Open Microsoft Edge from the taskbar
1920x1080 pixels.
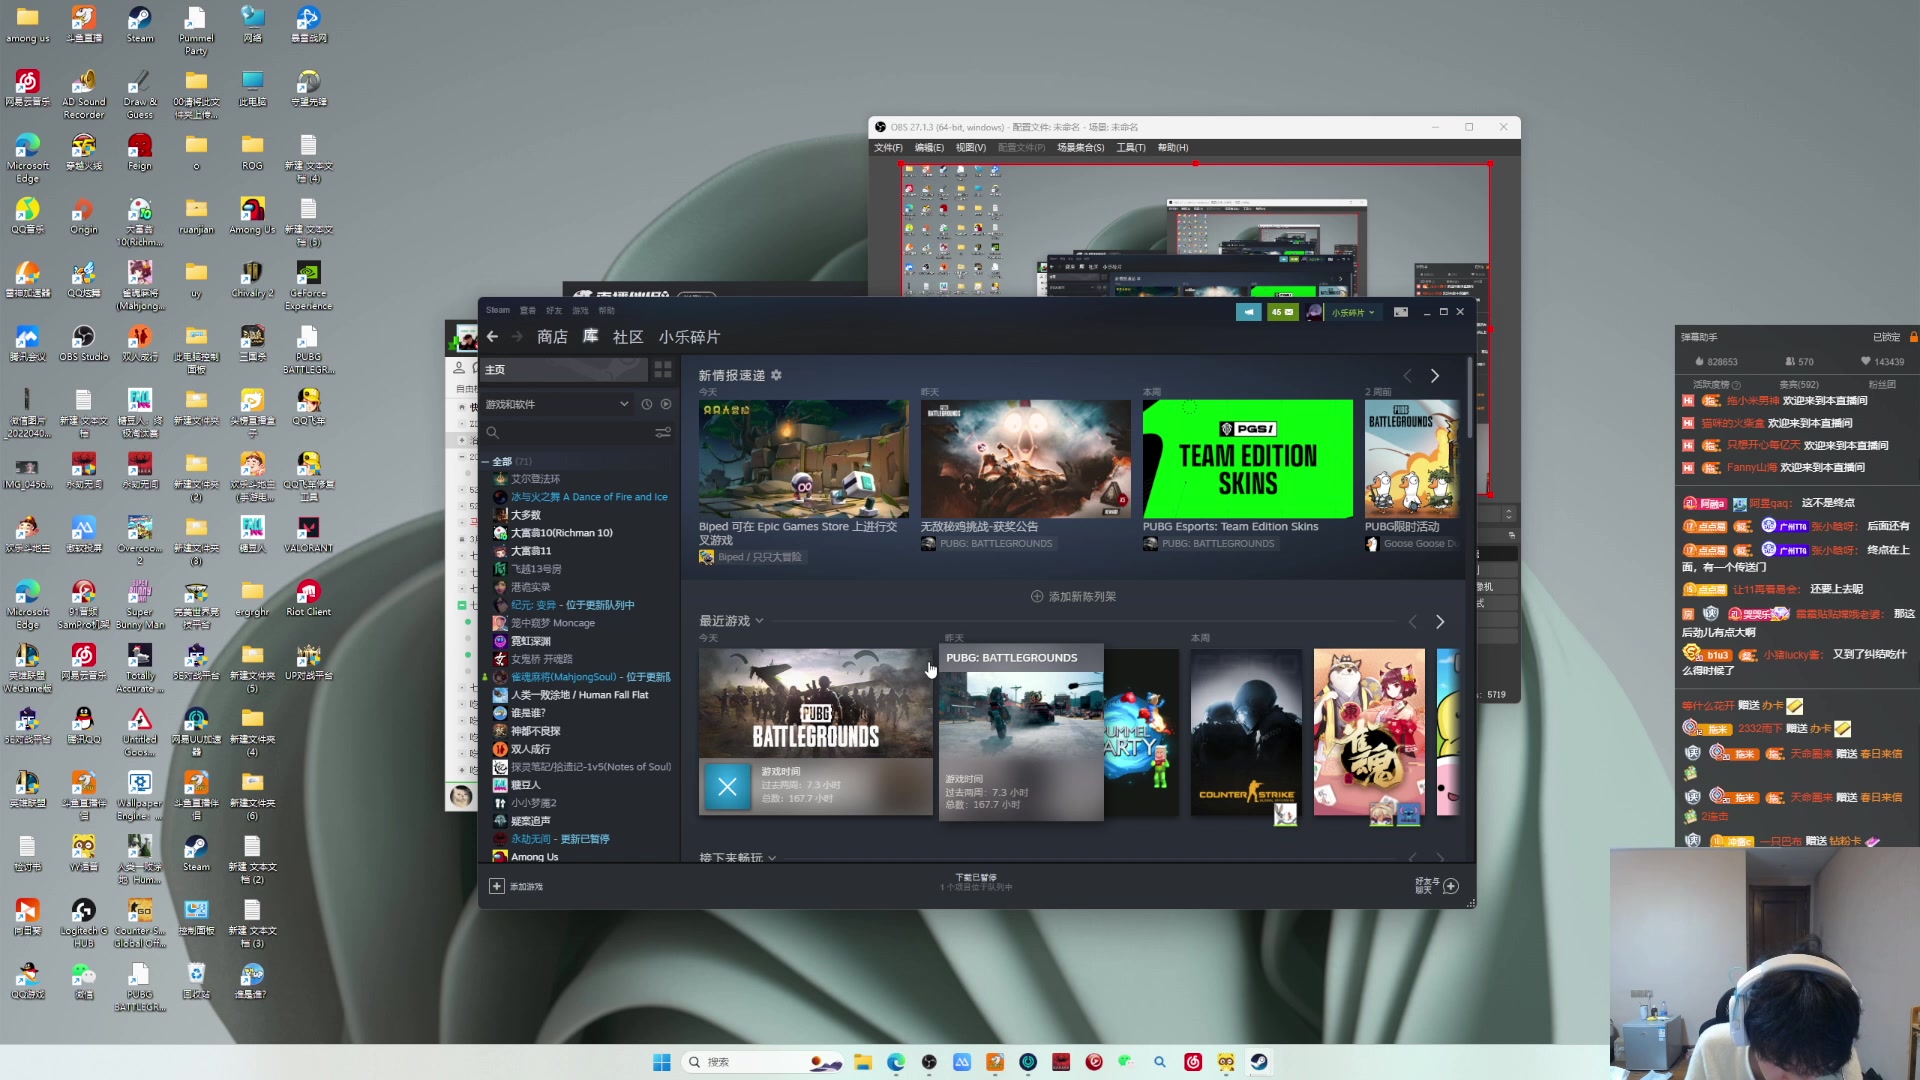click(896, 1062)
